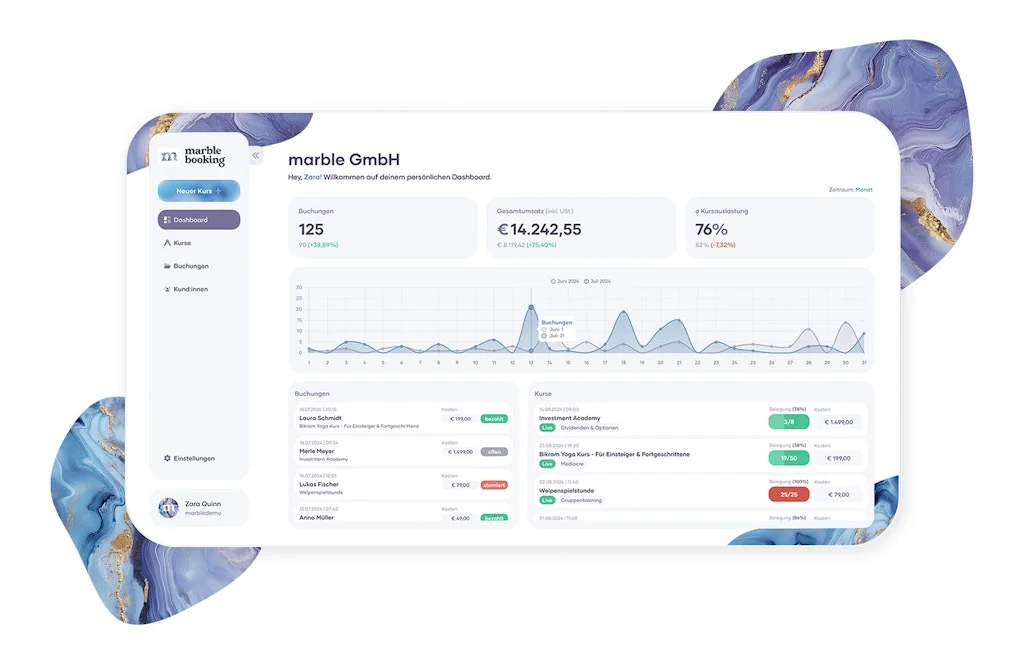Image resolution: width=1024 pixels, height=662 pixels.
Task: Collapse the sidebar with double-chevron icon
Action: [256, 155]
